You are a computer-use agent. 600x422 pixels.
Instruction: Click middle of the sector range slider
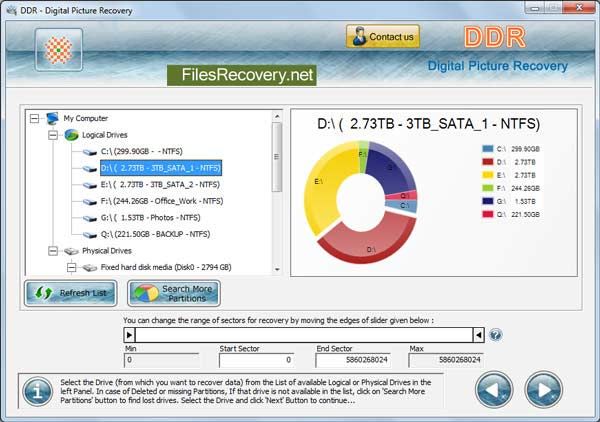coord(304,335)
